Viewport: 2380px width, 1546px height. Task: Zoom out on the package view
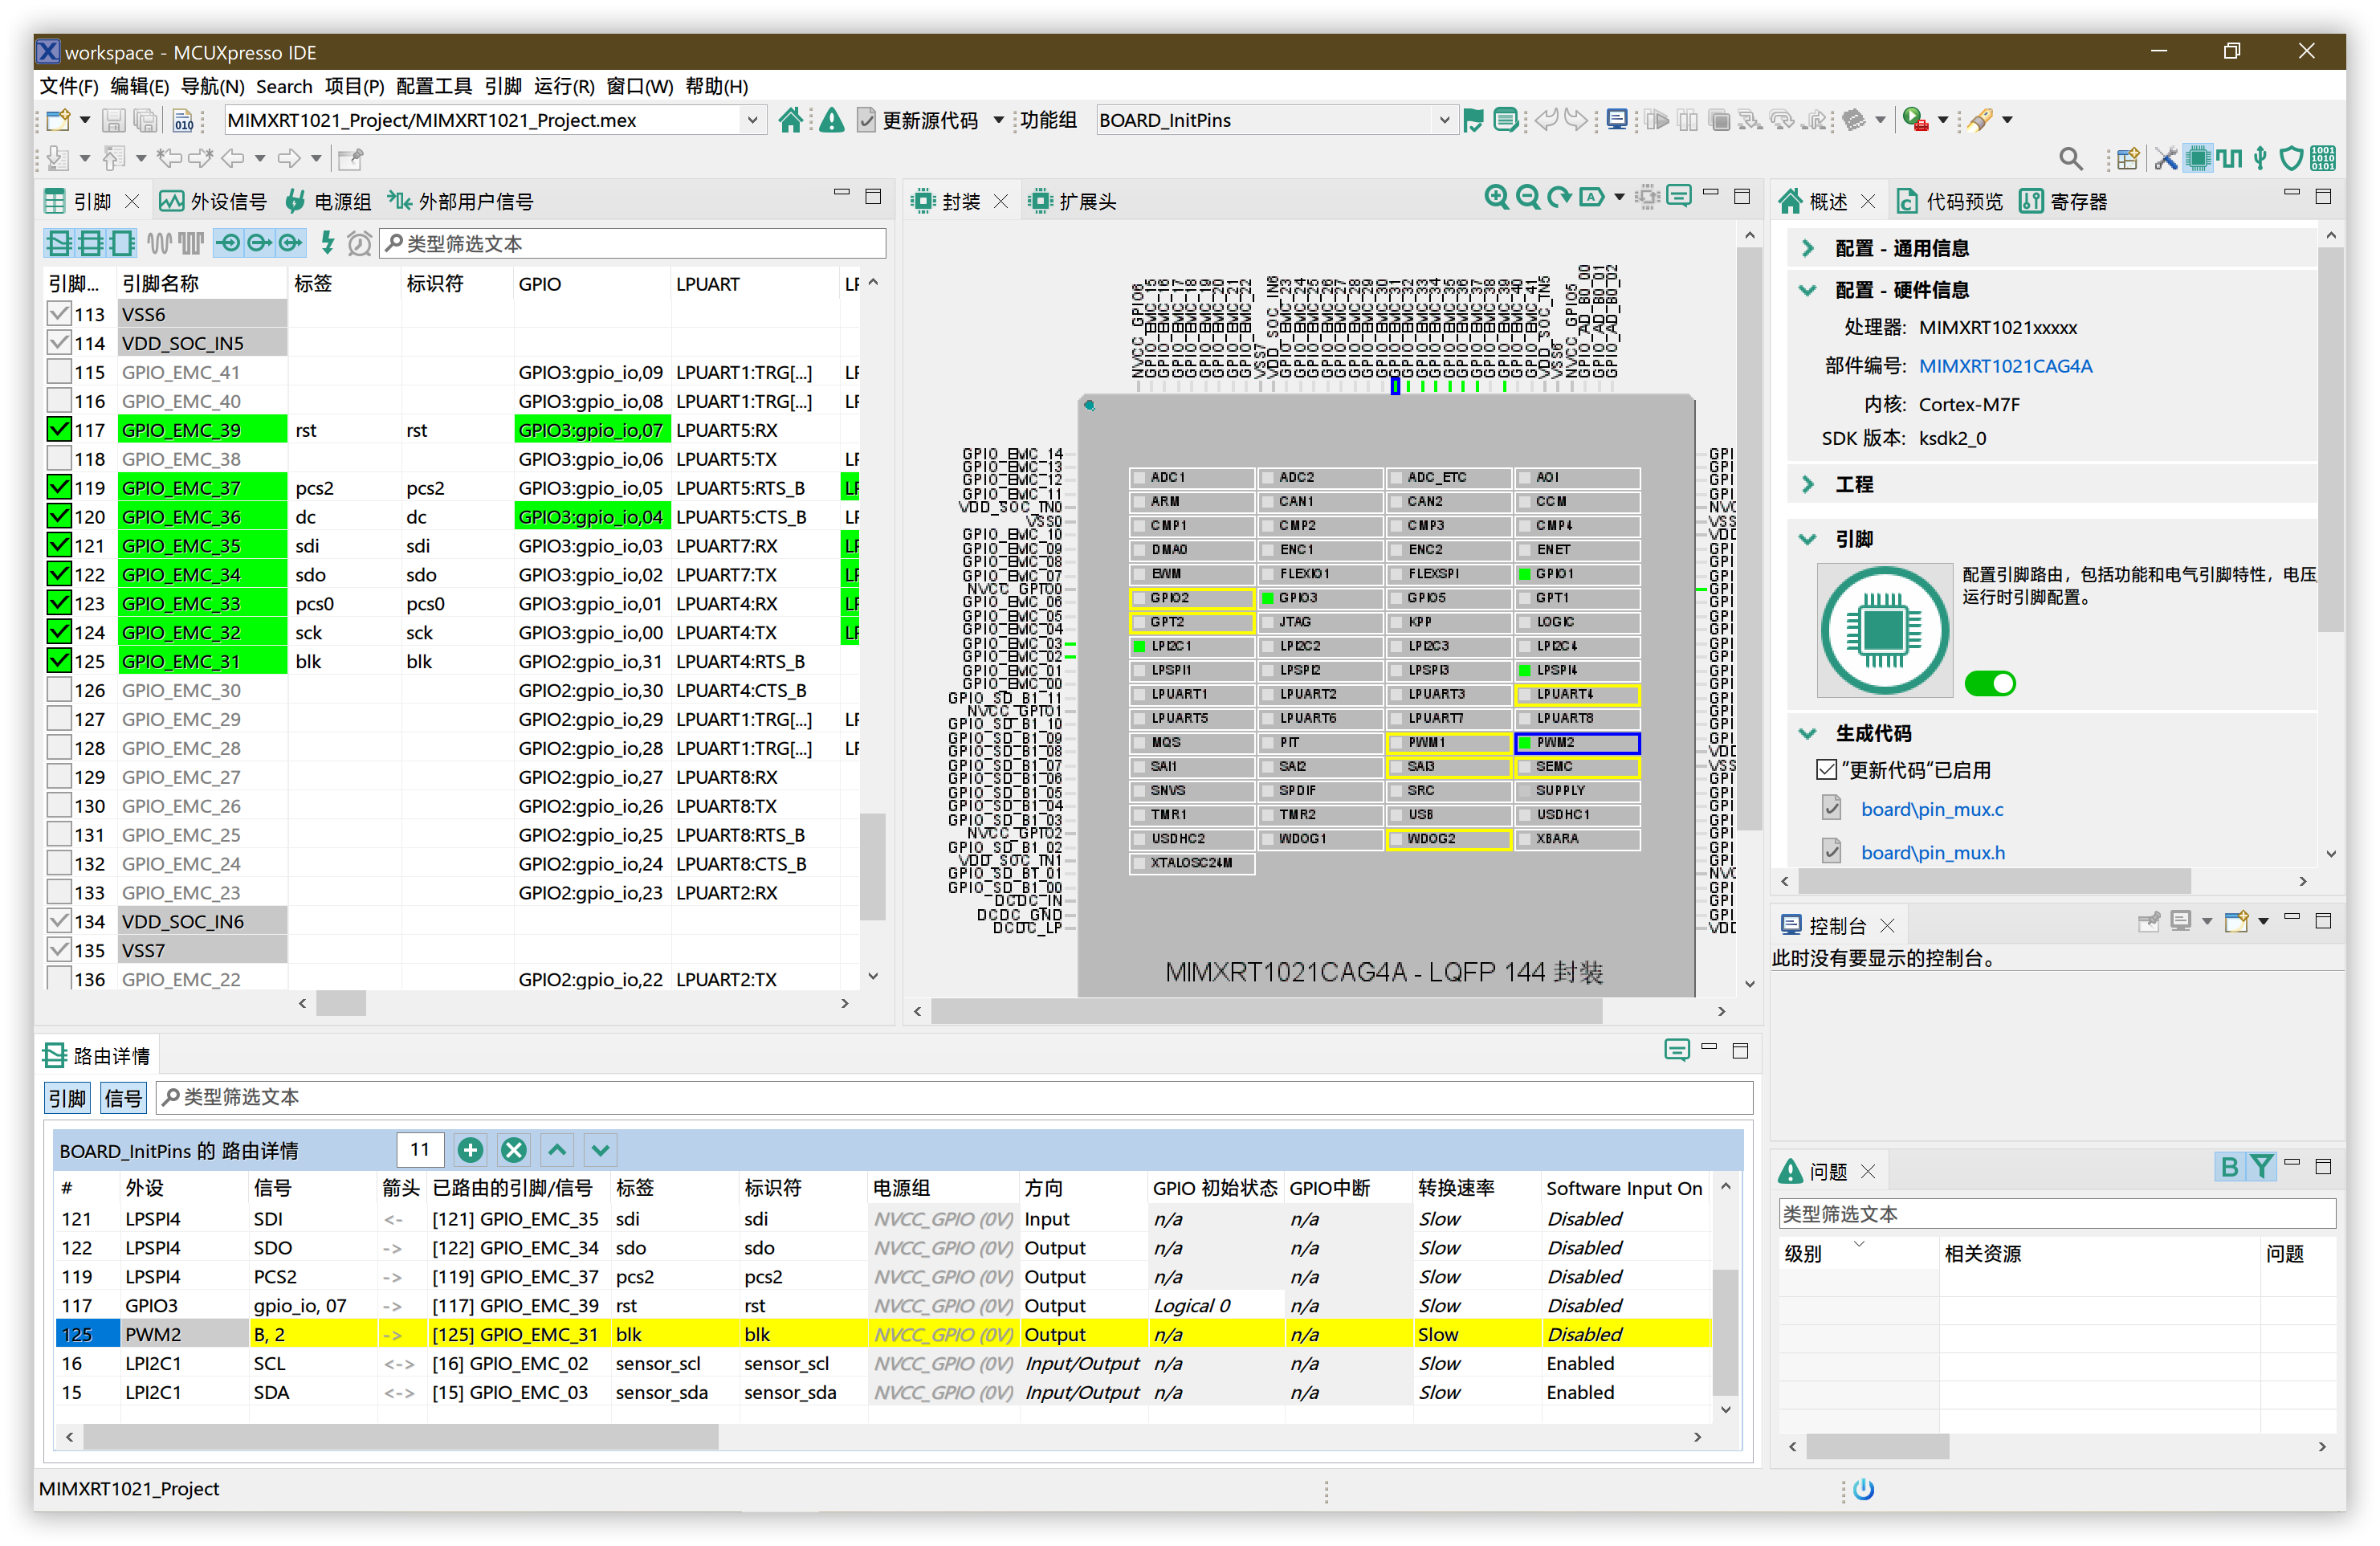[1527, 197]
